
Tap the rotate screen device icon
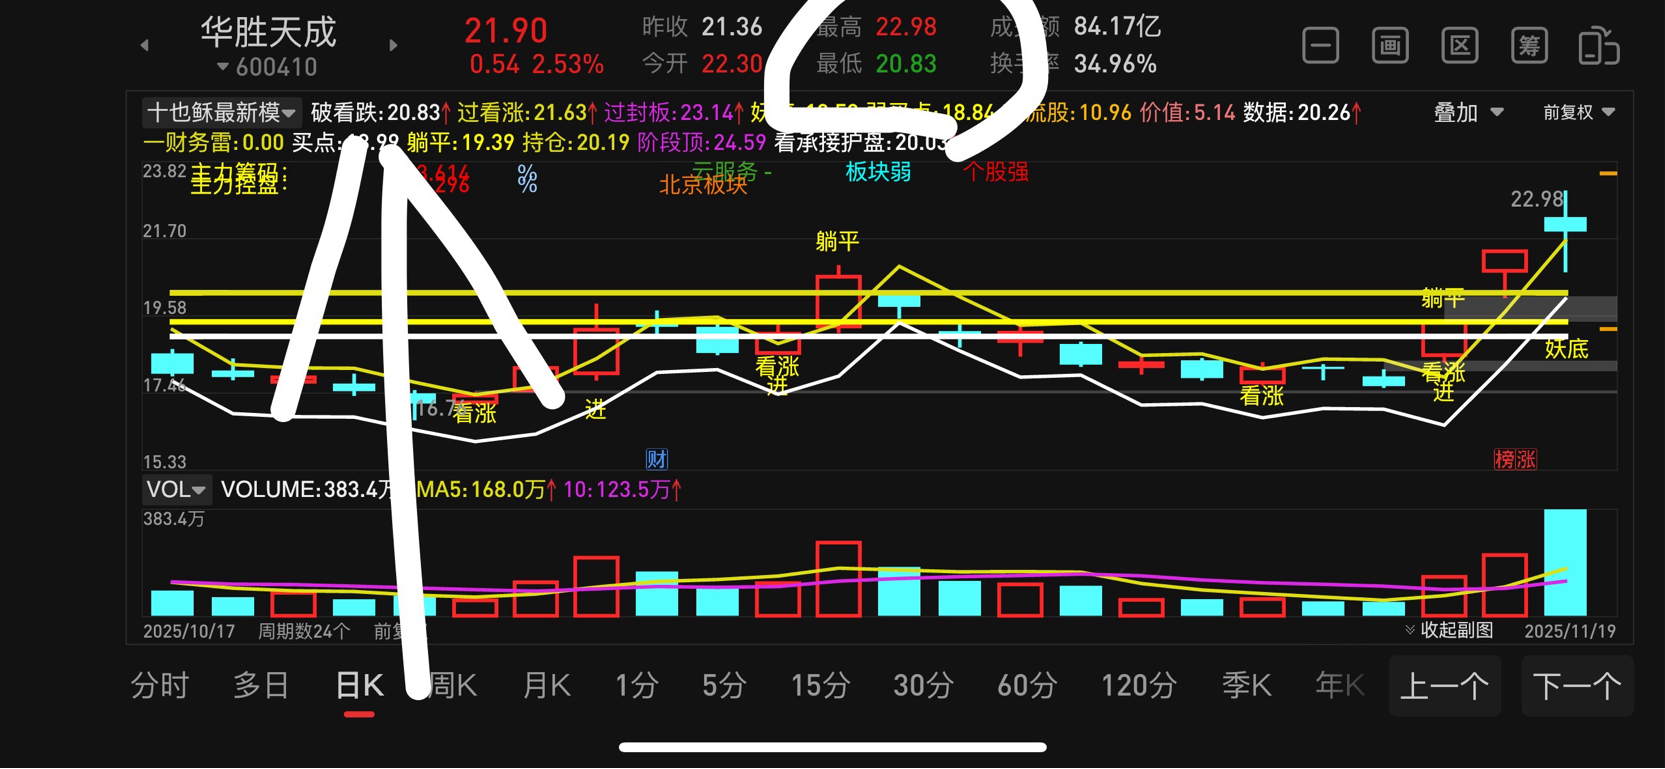tap(1599, 46)
